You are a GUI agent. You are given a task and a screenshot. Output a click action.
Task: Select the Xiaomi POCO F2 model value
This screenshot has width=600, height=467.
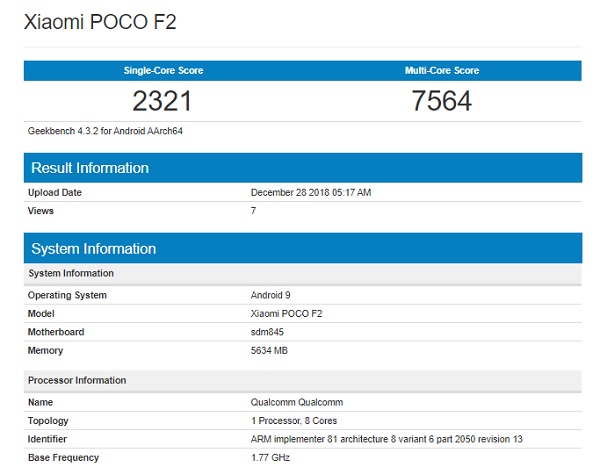(x=286, y=314)
